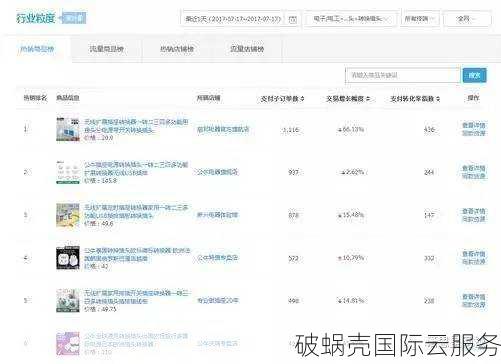Viewport: 501px width, 364px height.
Task: Open the shop name link in rank 4 row
Action: [217, 258]
